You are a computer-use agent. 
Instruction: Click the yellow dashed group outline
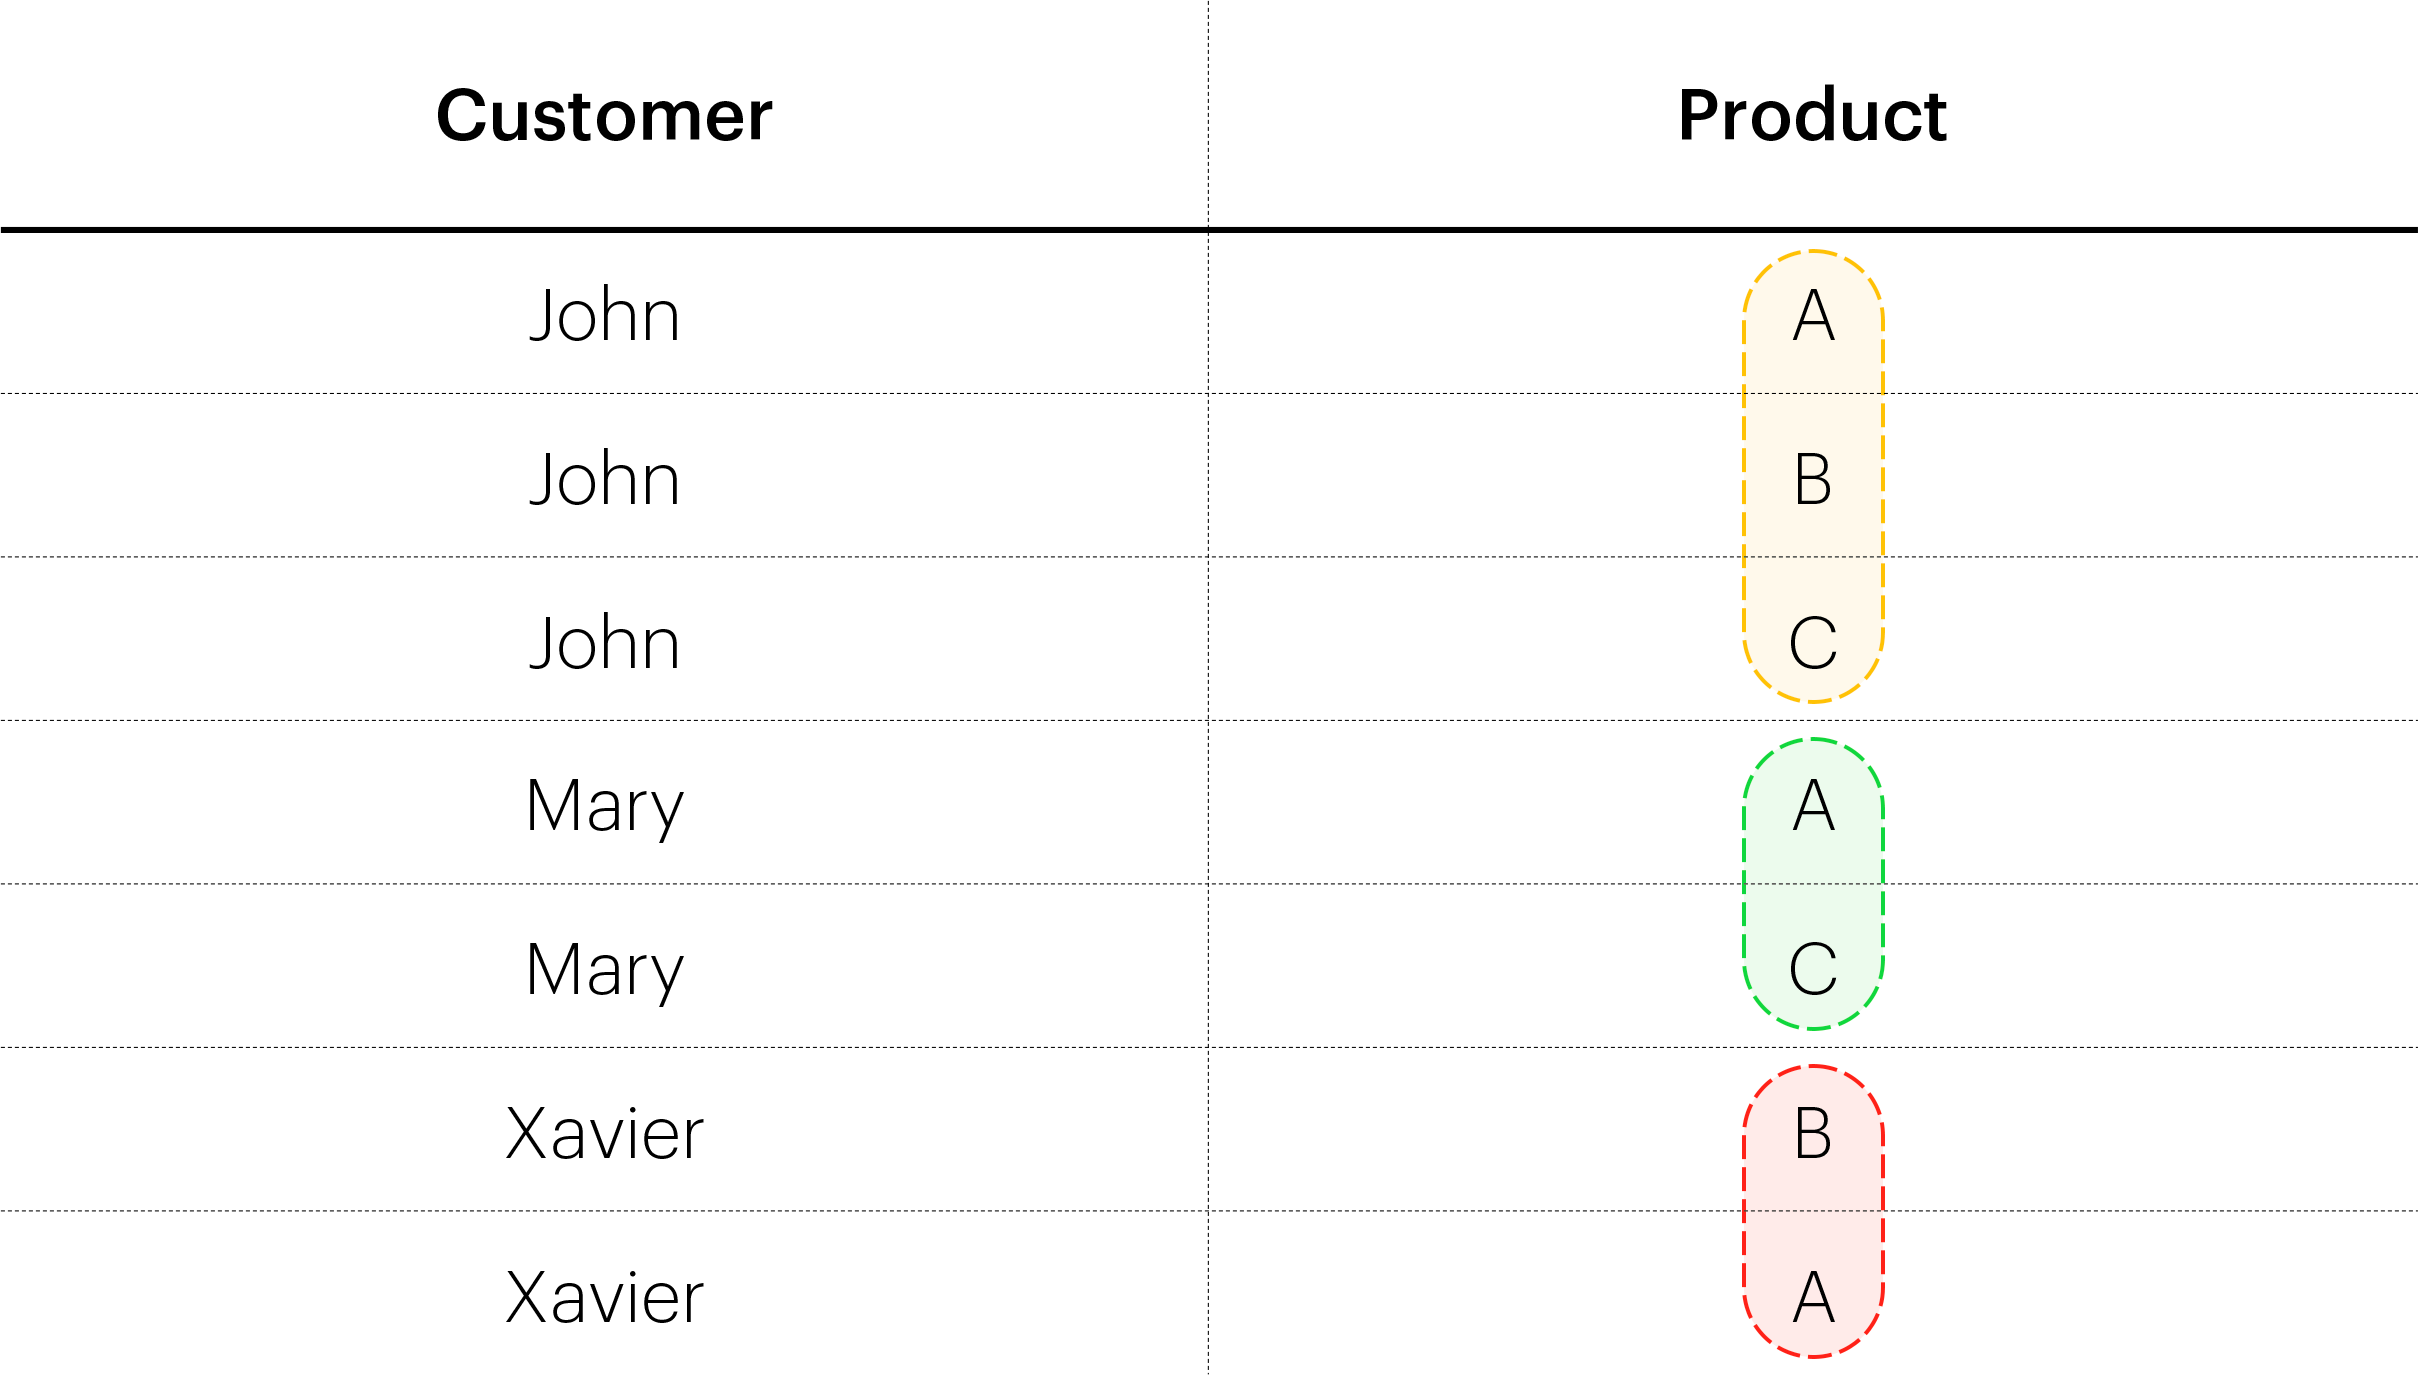(1813, 476)
